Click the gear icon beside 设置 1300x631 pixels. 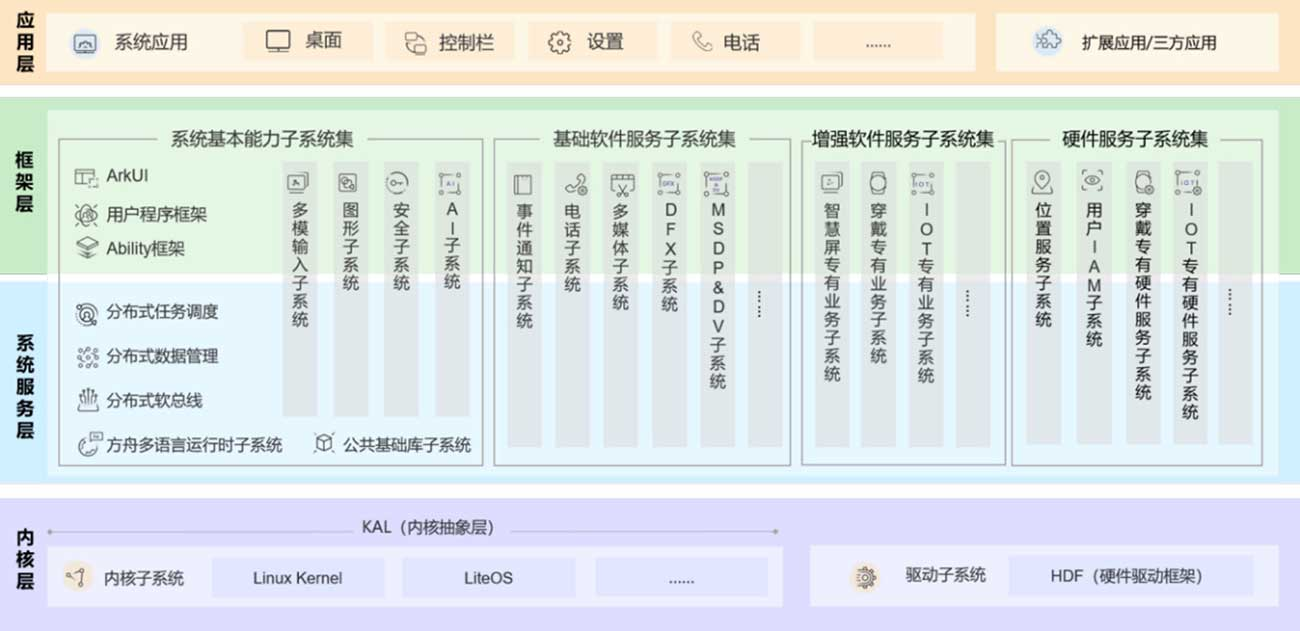point(559,43)
